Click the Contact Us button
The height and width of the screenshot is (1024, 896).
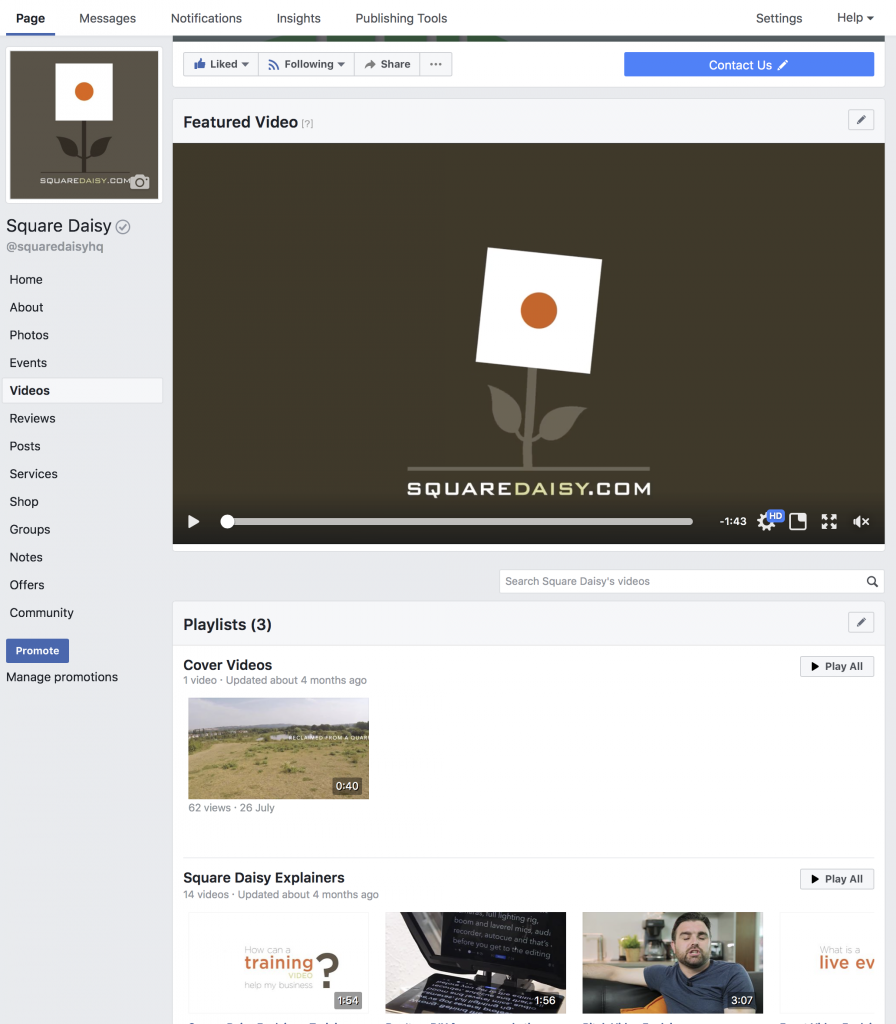click(748, 65)
